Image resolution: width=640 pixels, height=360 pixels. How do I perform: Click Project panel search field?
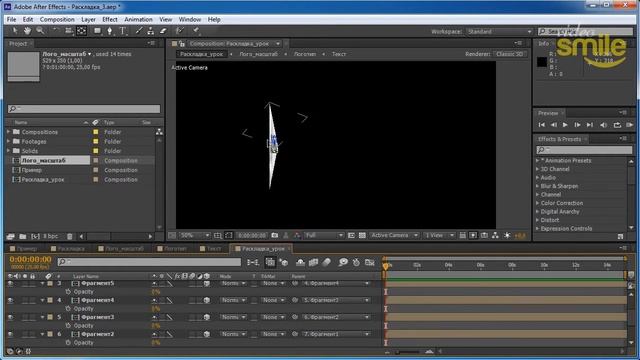(x=84, y=109)
